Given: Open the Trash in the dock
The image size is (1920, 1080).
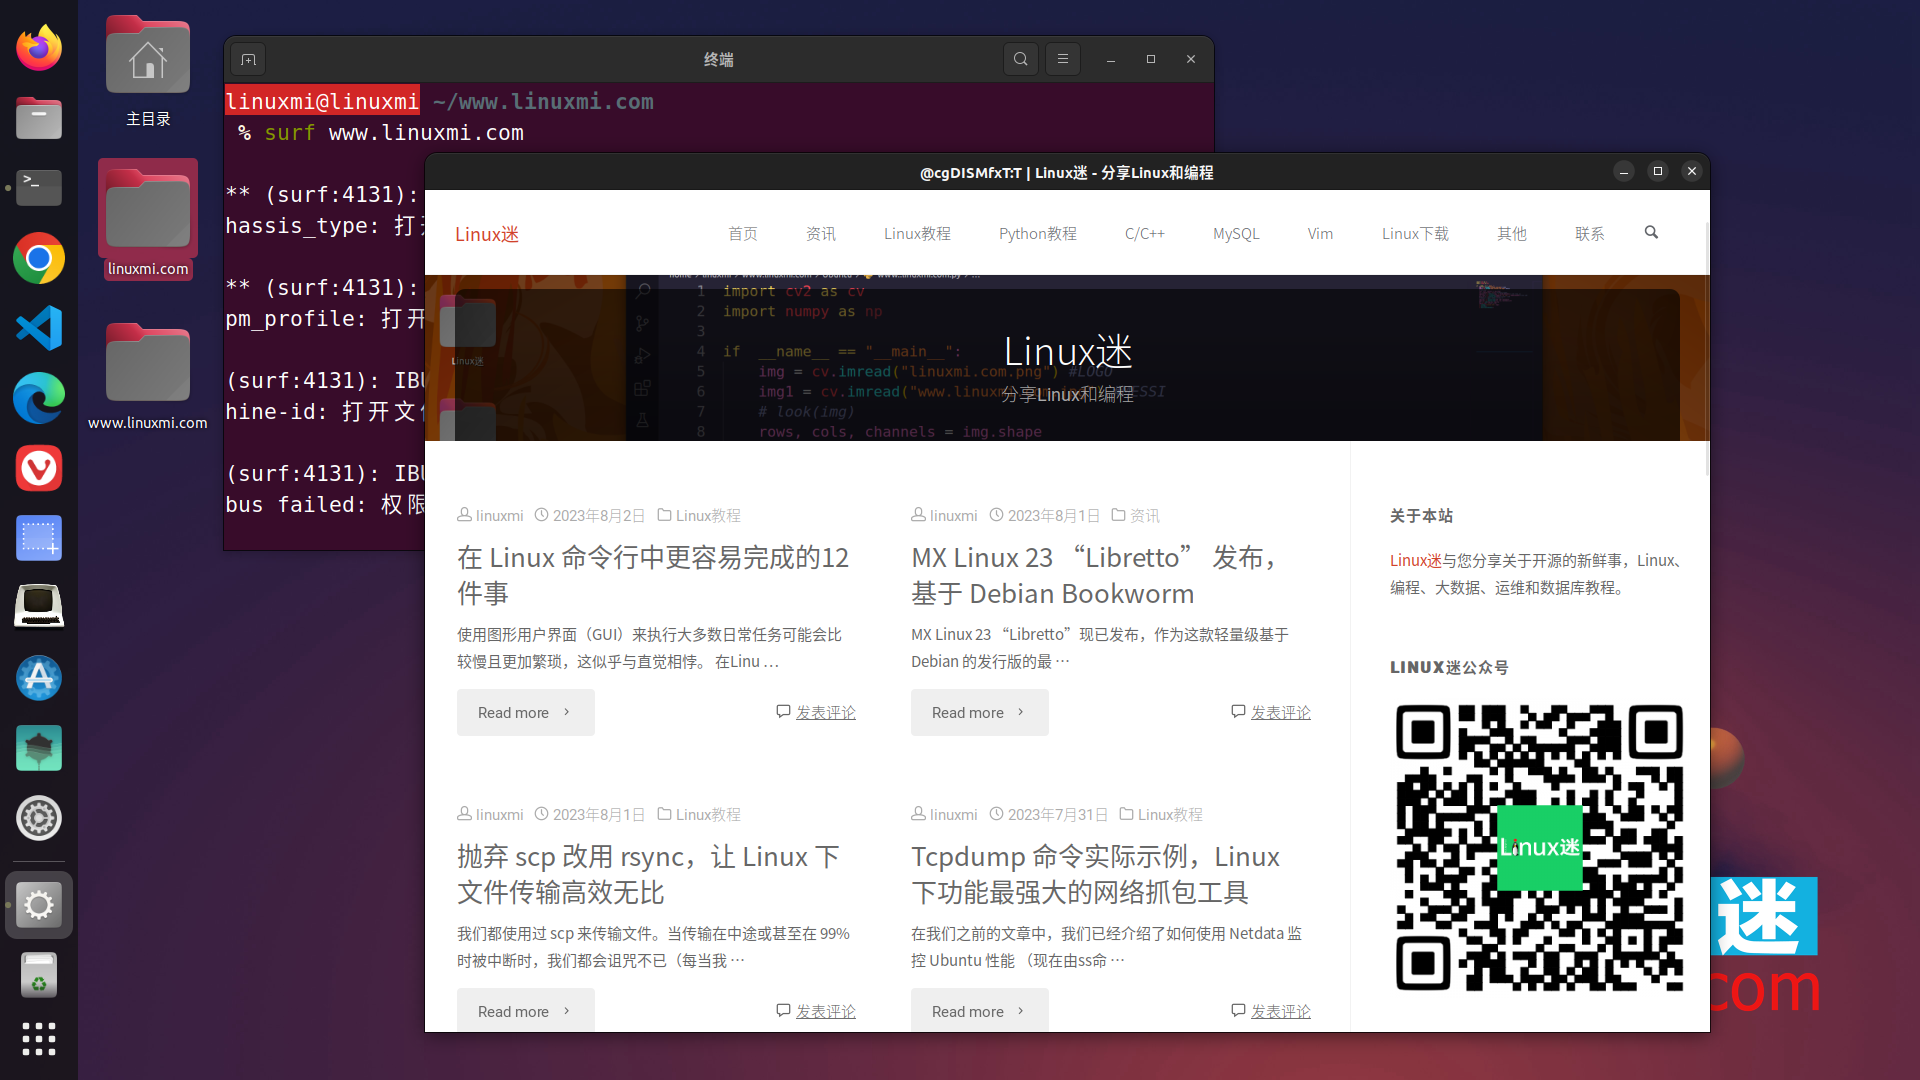Looking at the screenshot, I should 39,975.
